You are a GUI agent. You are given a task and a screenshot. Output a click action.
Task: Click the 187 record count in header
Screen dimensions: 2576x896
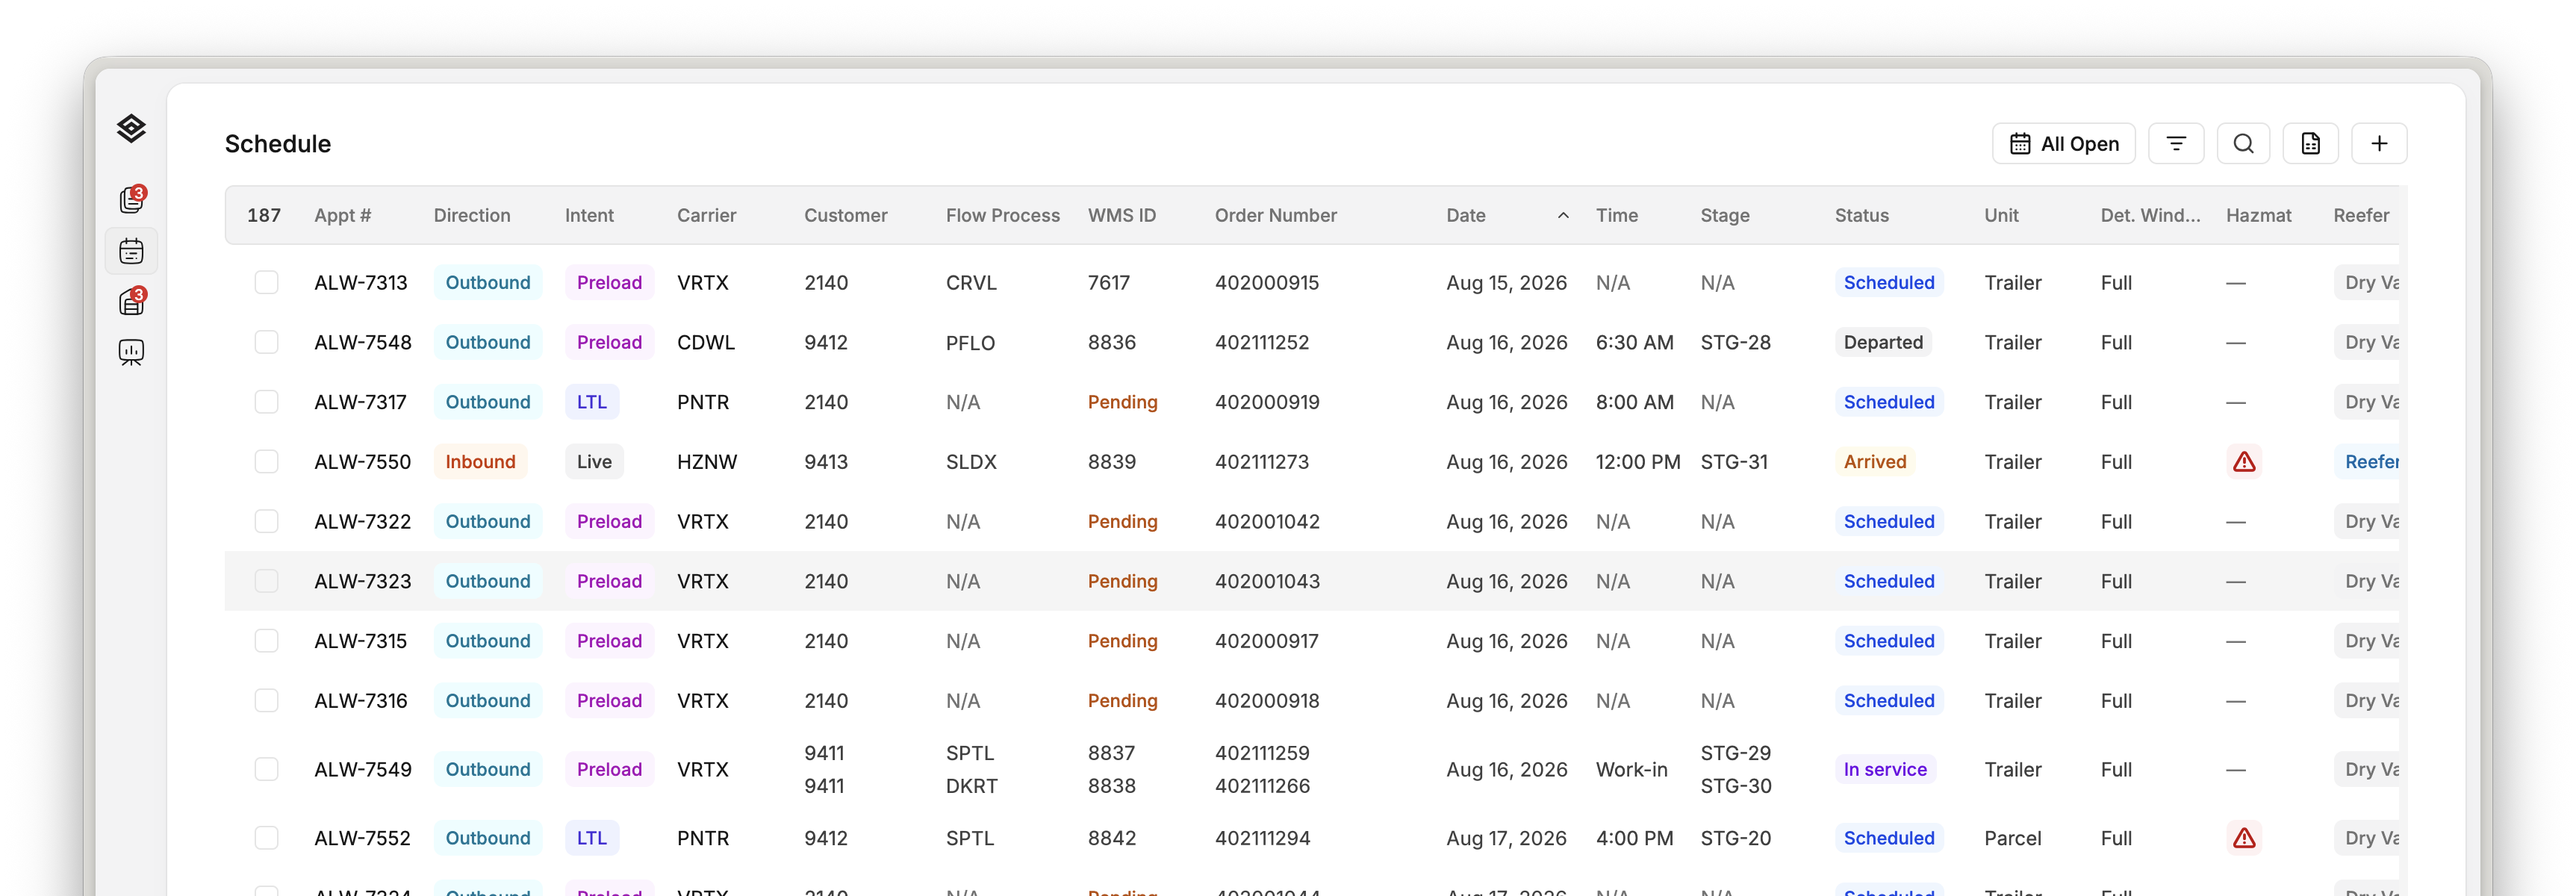264,215
